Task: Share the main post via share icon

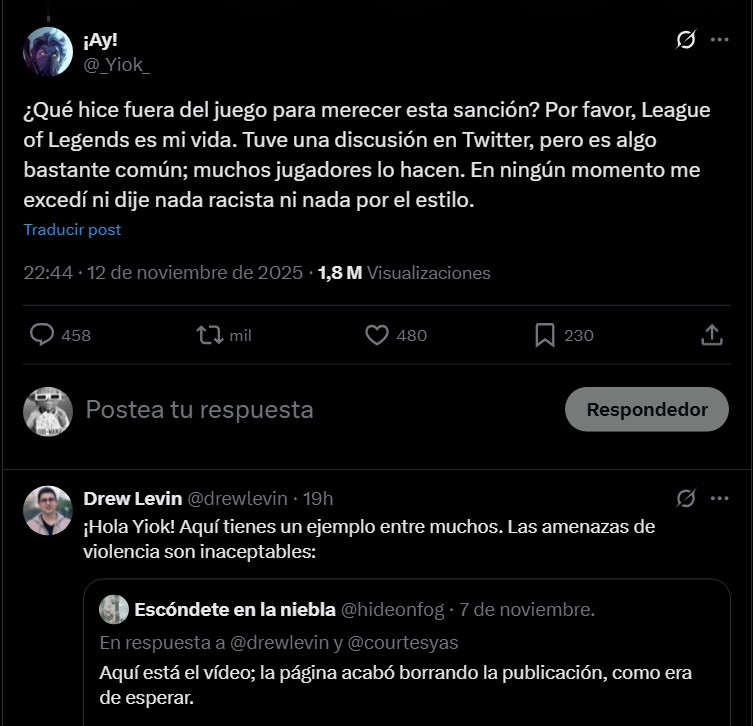Action: [712, 335]
